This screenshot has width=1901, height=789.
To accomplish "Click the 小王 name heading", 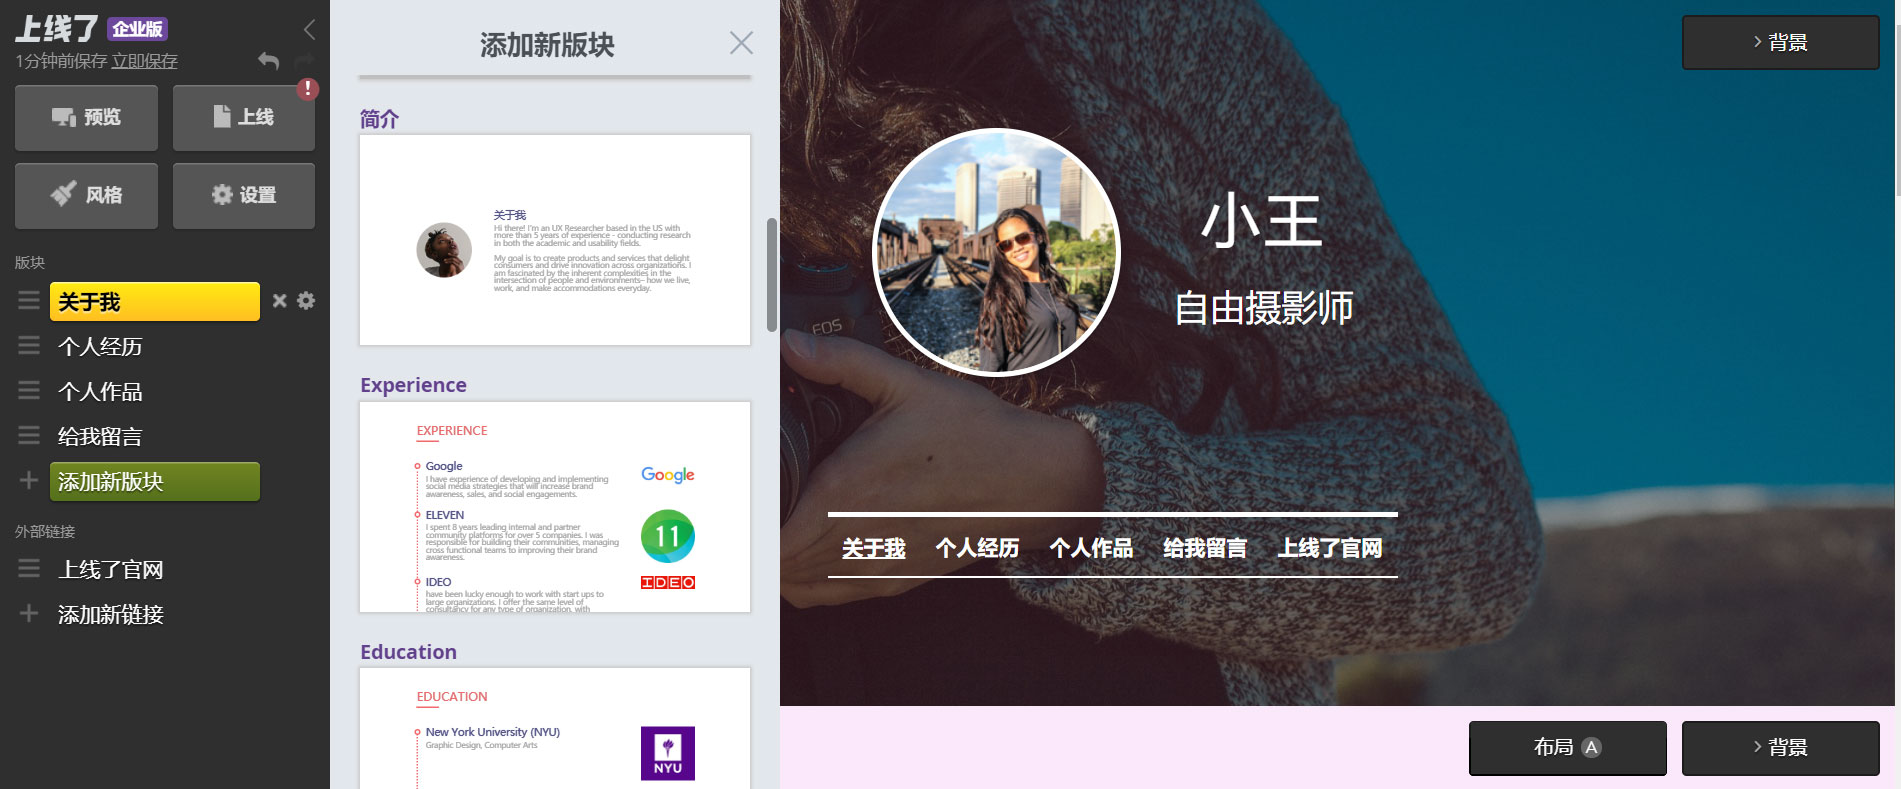I will click(1262, 222).
